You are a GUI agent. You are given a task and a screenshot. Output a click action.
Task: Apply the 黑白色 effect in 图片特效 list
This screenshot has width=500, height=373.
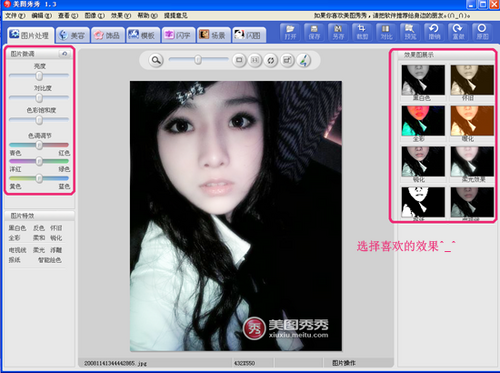[x=17, y=228]
